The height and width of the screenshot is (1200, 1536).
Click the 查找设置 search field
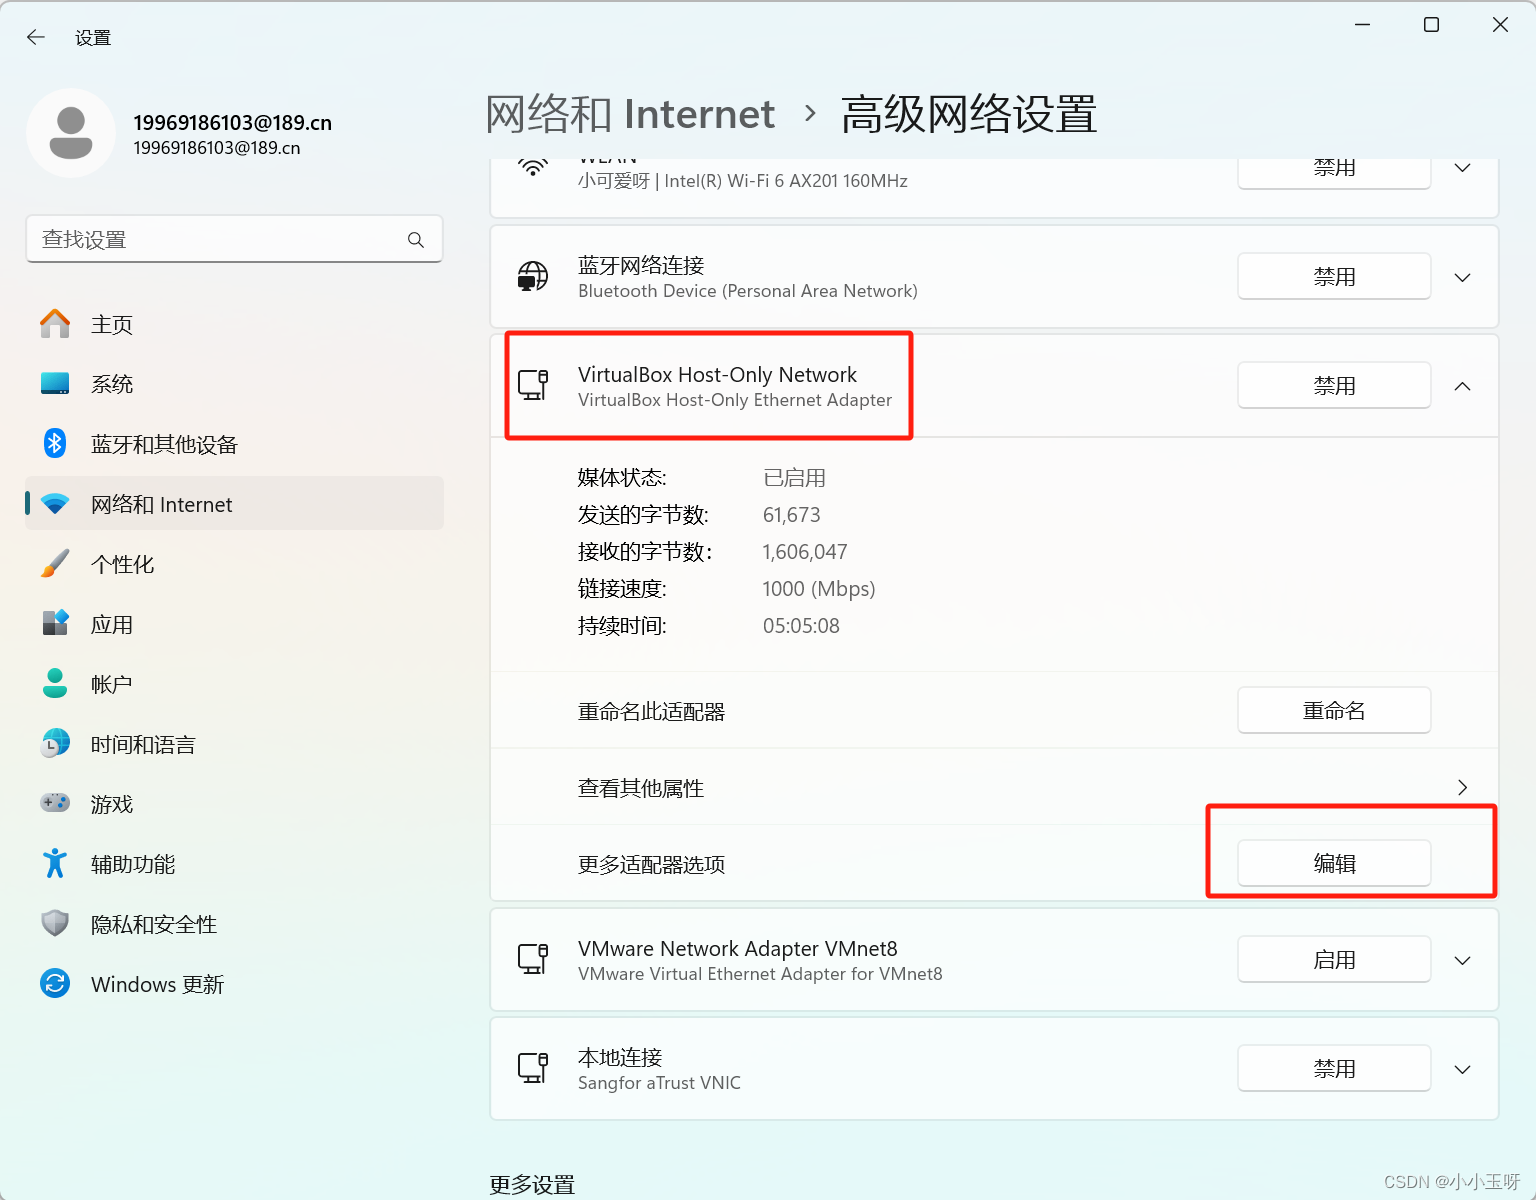coord(234,239)
